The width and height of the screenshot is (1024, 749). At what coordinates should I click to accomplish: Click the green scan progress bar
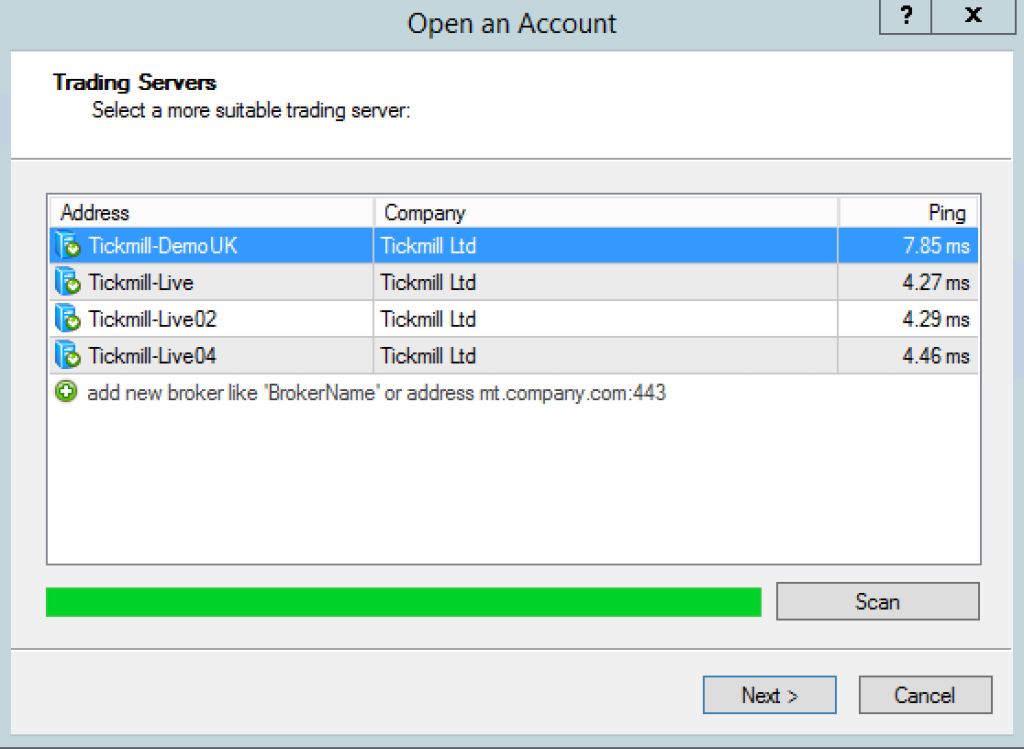pos(404,601)
